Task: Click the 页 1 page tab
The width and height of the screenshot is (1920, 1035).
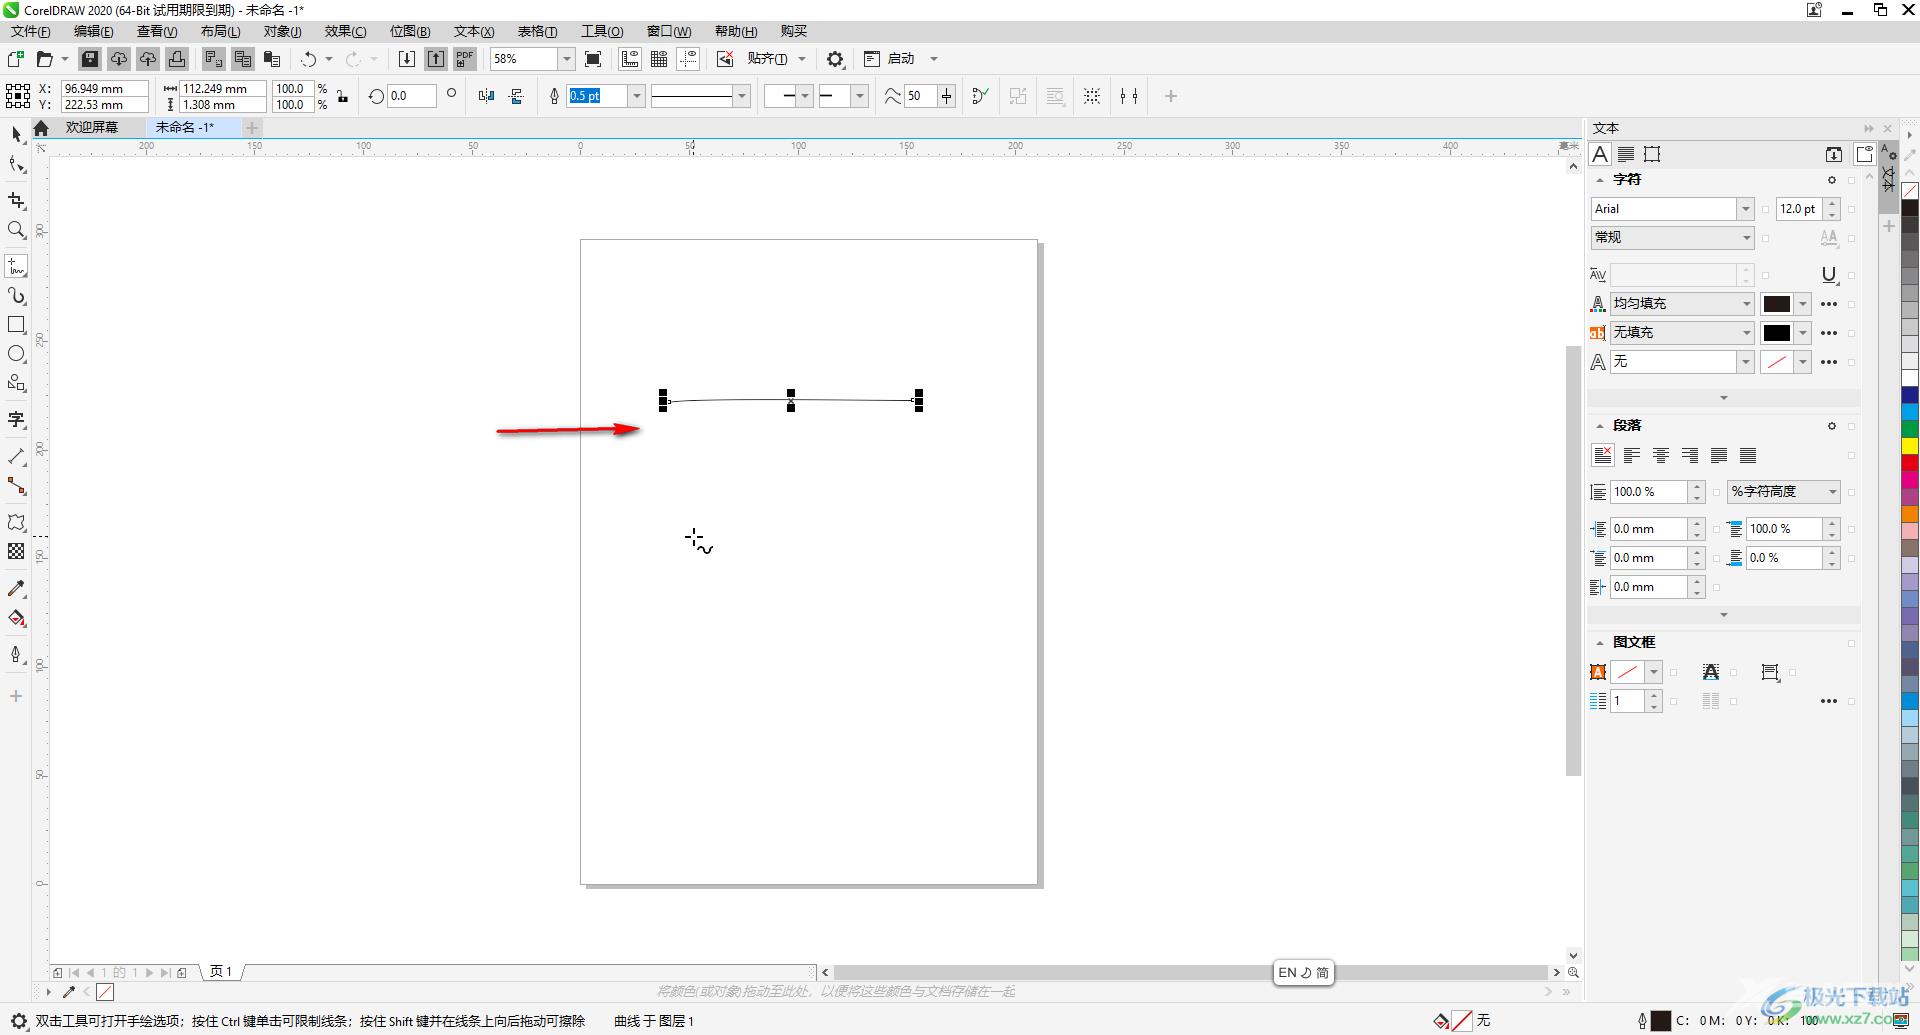Action: pos(221,972)
